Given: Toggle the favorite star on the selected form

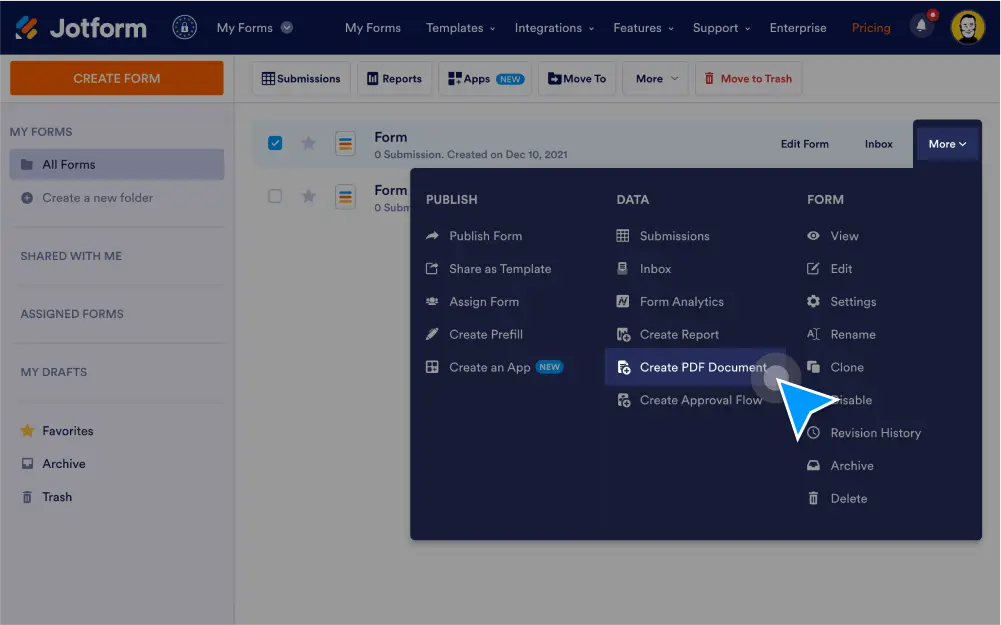Looking at the screenshot, I should point(309,143).
